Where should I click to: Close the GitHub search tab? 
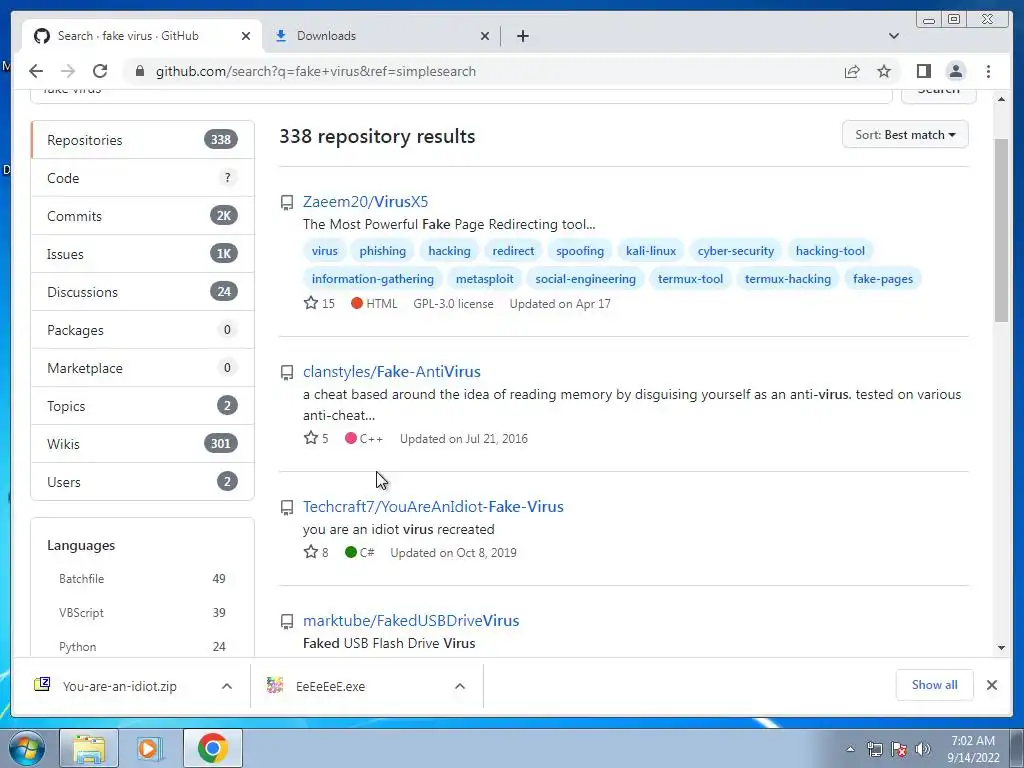[x=246, y=36]
